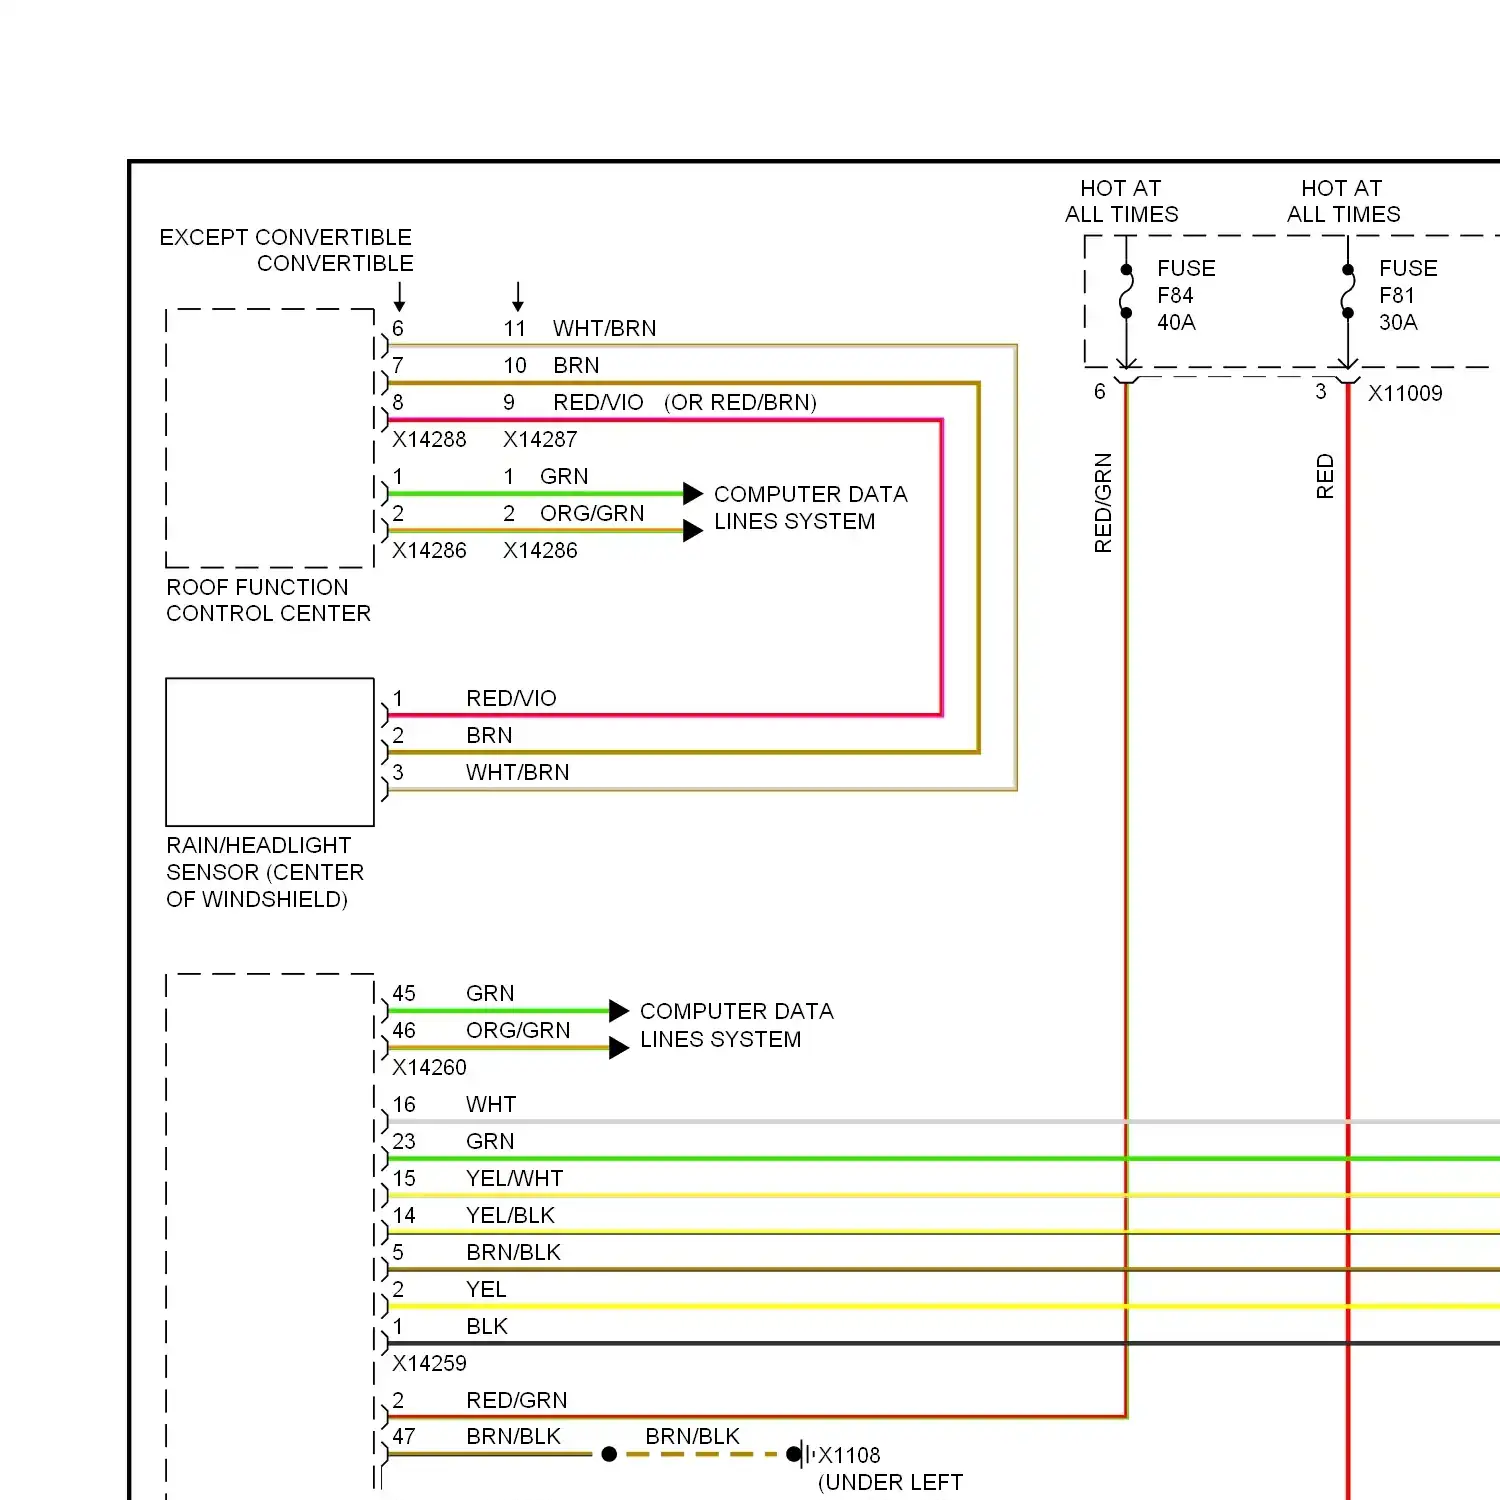Select the RAIN/HEADLIGHT SENSOR label
Viewport: 1500px width, 1500px height.
click(x=265, y=872)
